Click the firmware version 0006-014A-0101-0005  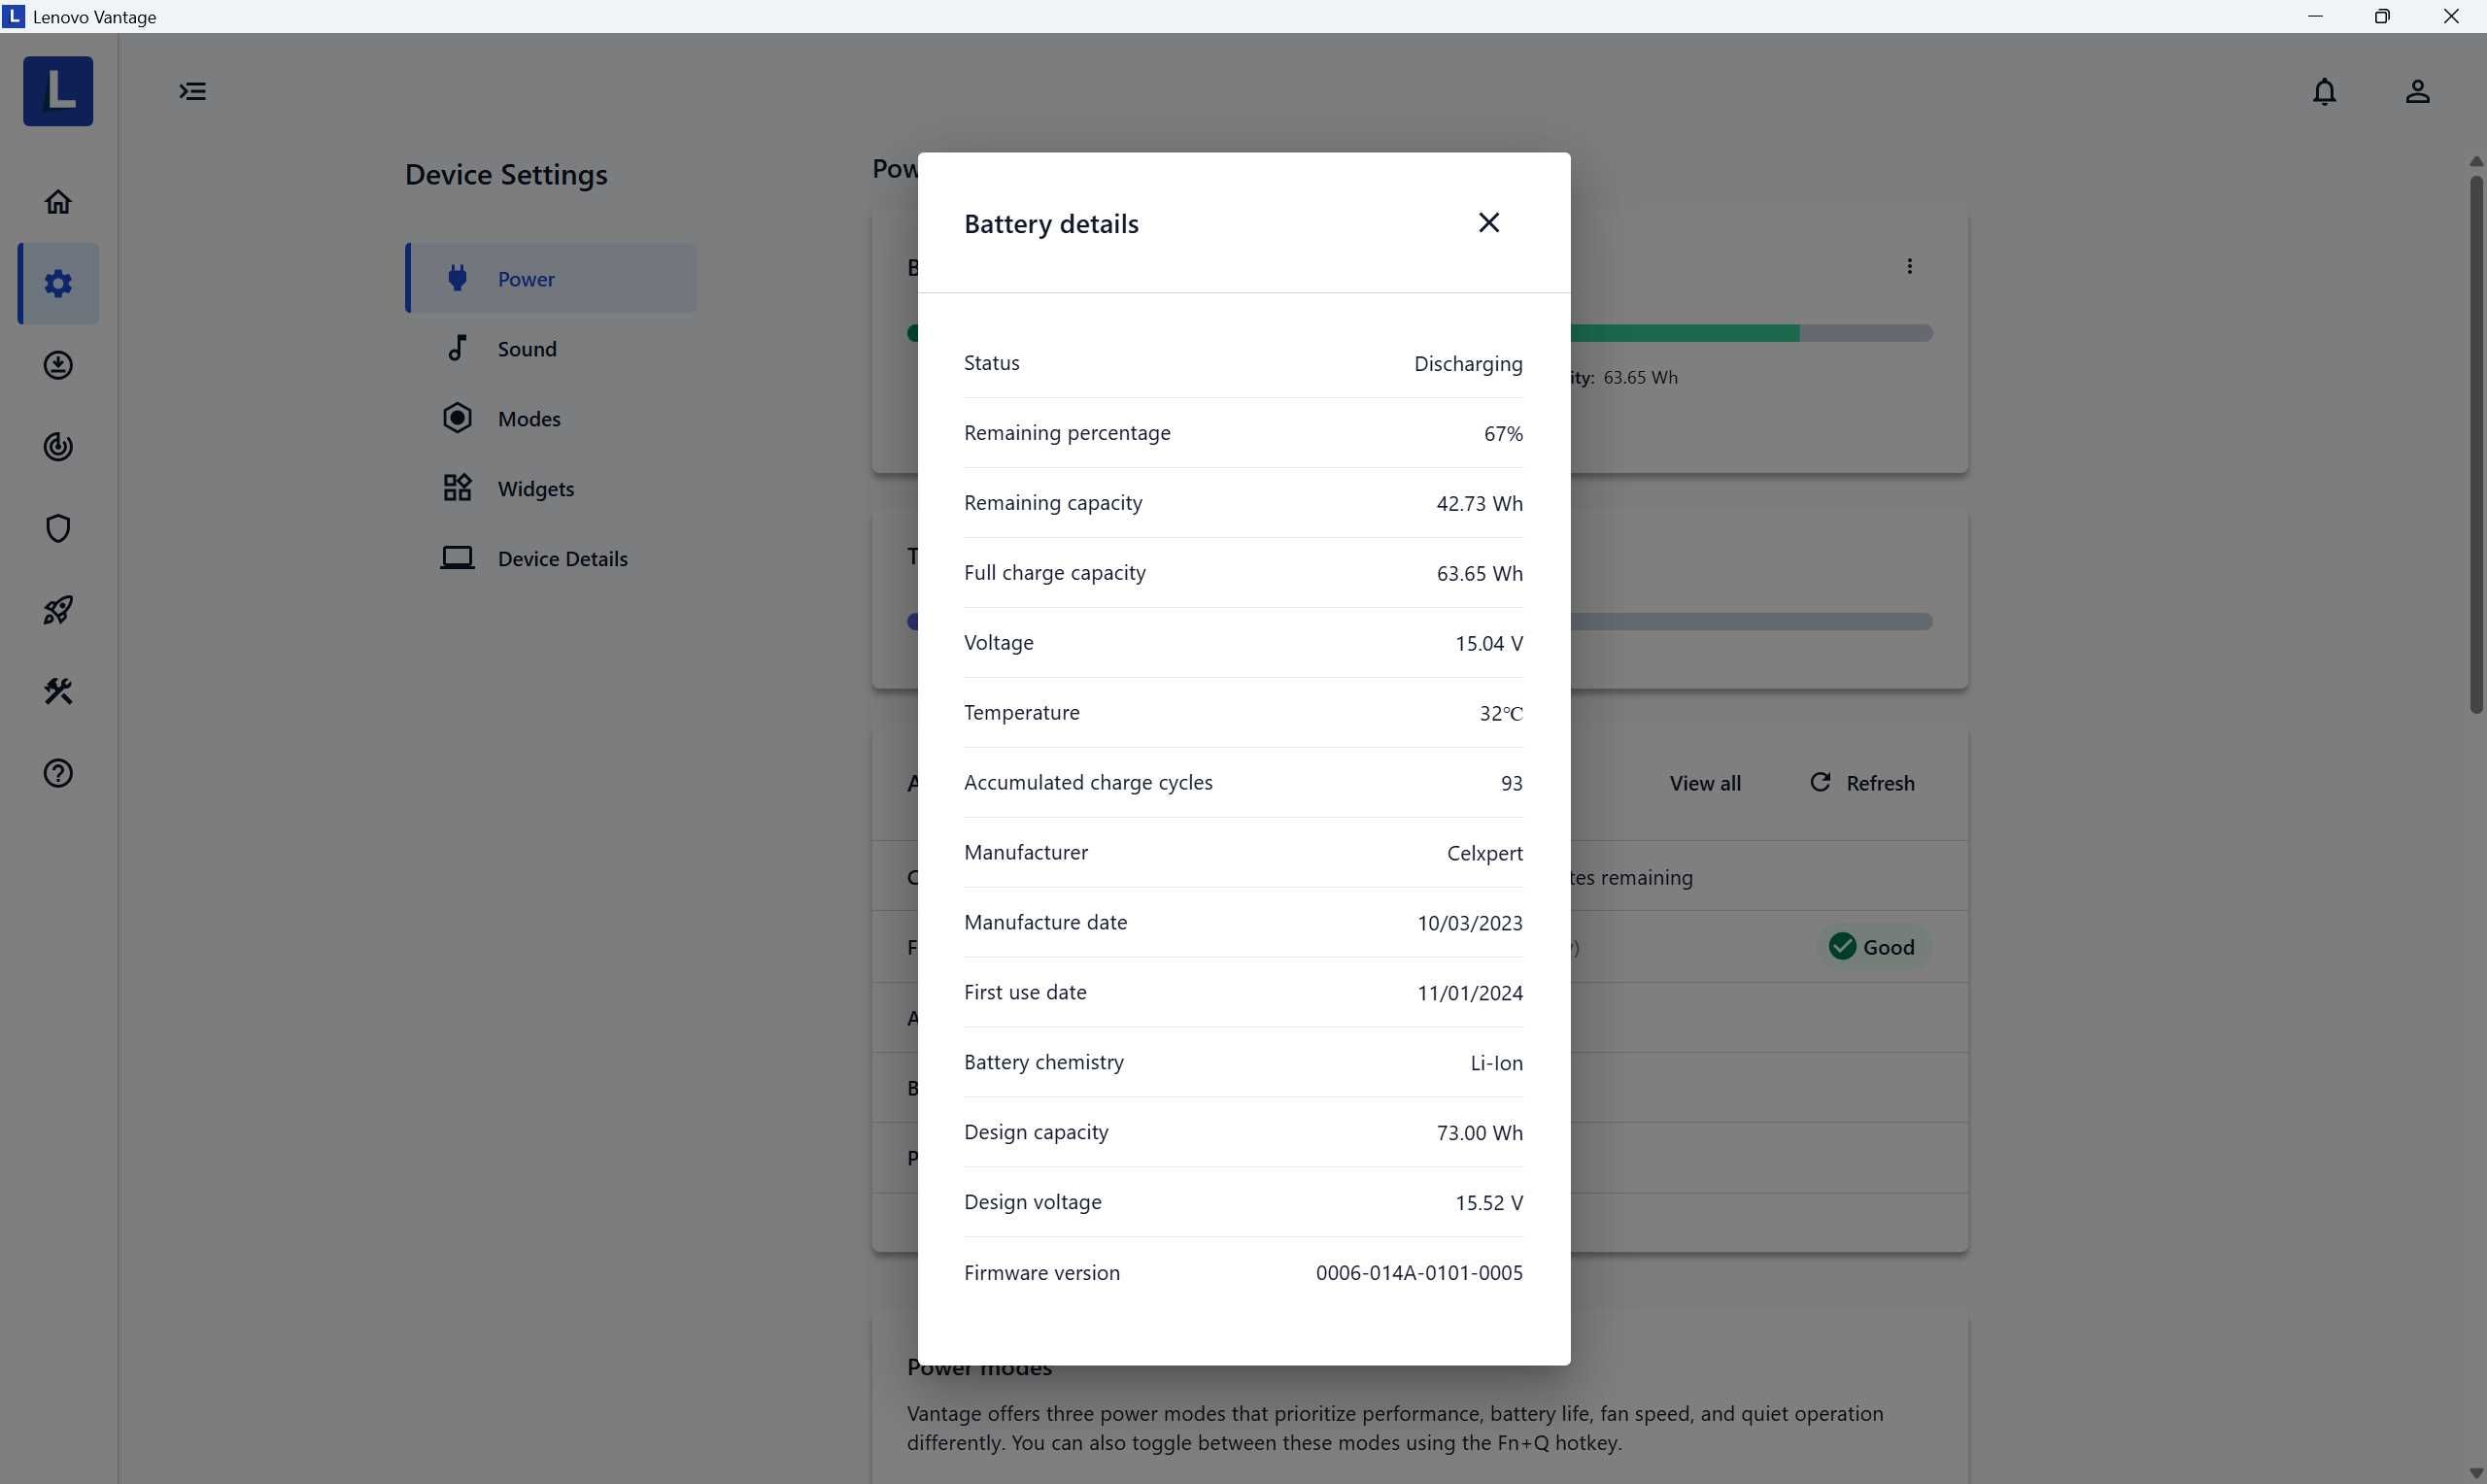[1419, 1273]
